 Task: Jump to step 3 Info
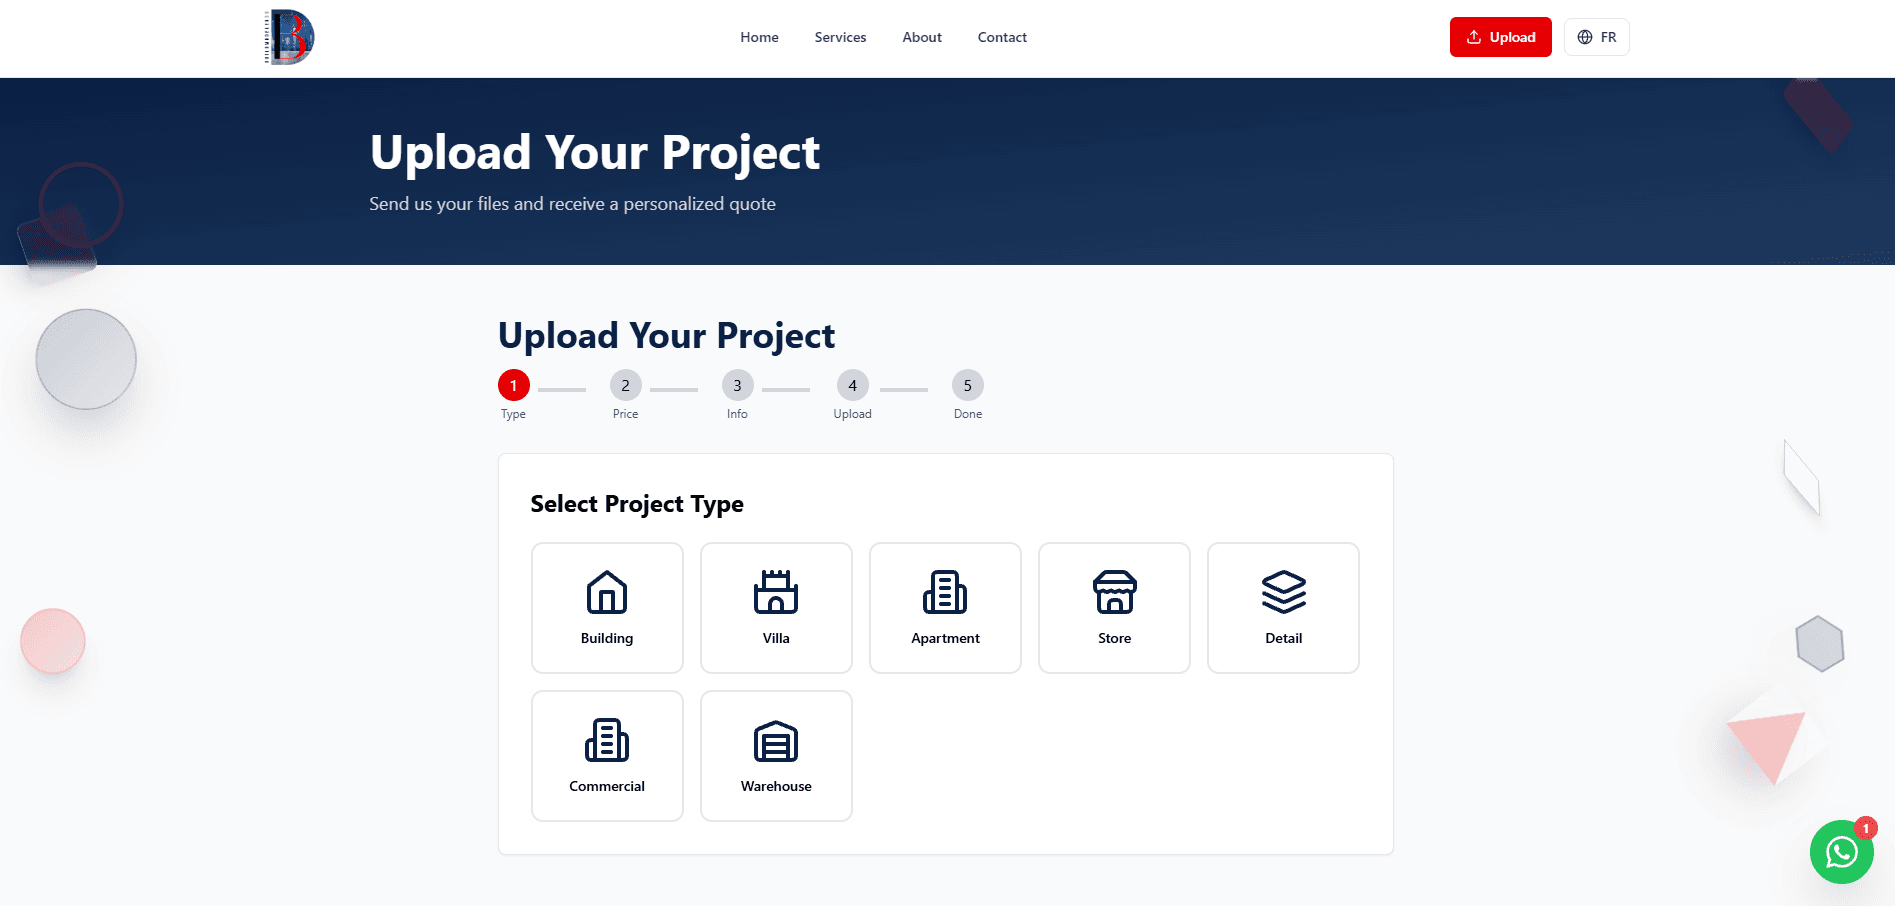(x=737, y=385)
